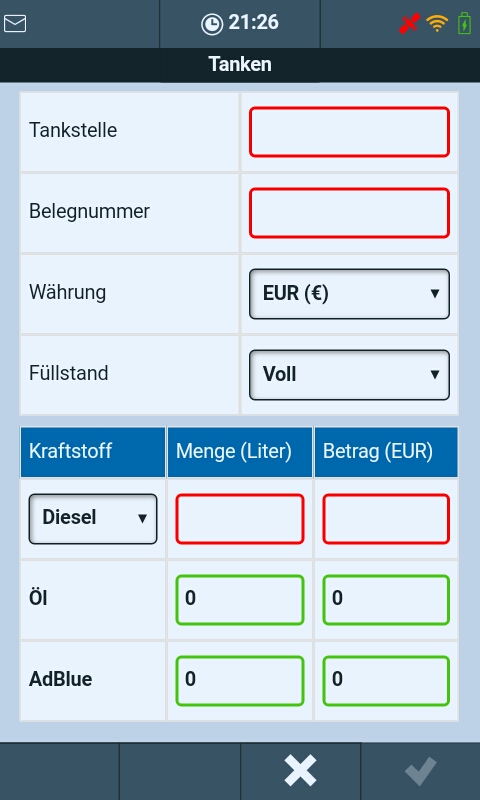
Task: Confirm entry with the checkmark icon
Action: click(x=421, y=770)
